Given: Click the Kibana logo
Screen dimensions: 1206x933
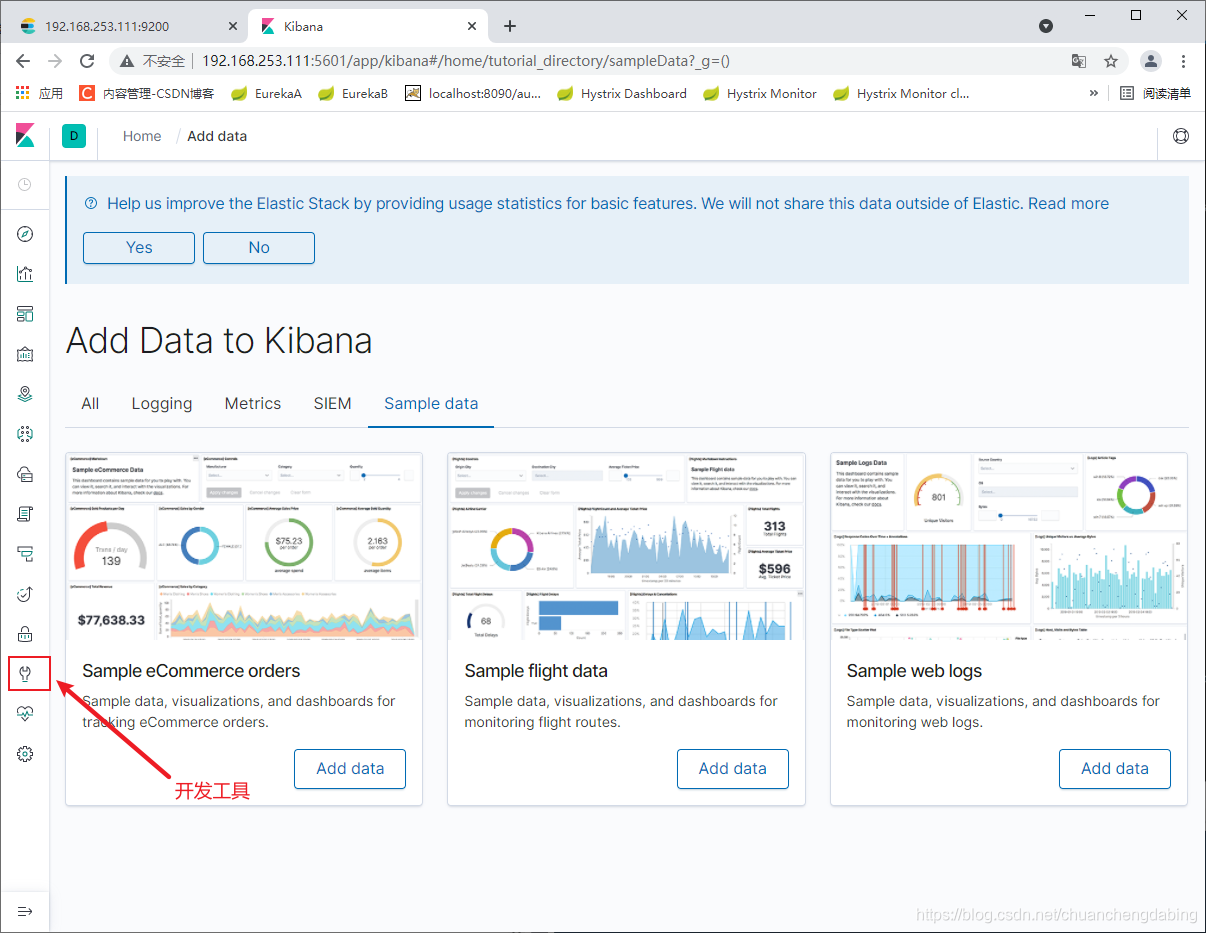Looking at the screenshot, I should tap(25, 136).
